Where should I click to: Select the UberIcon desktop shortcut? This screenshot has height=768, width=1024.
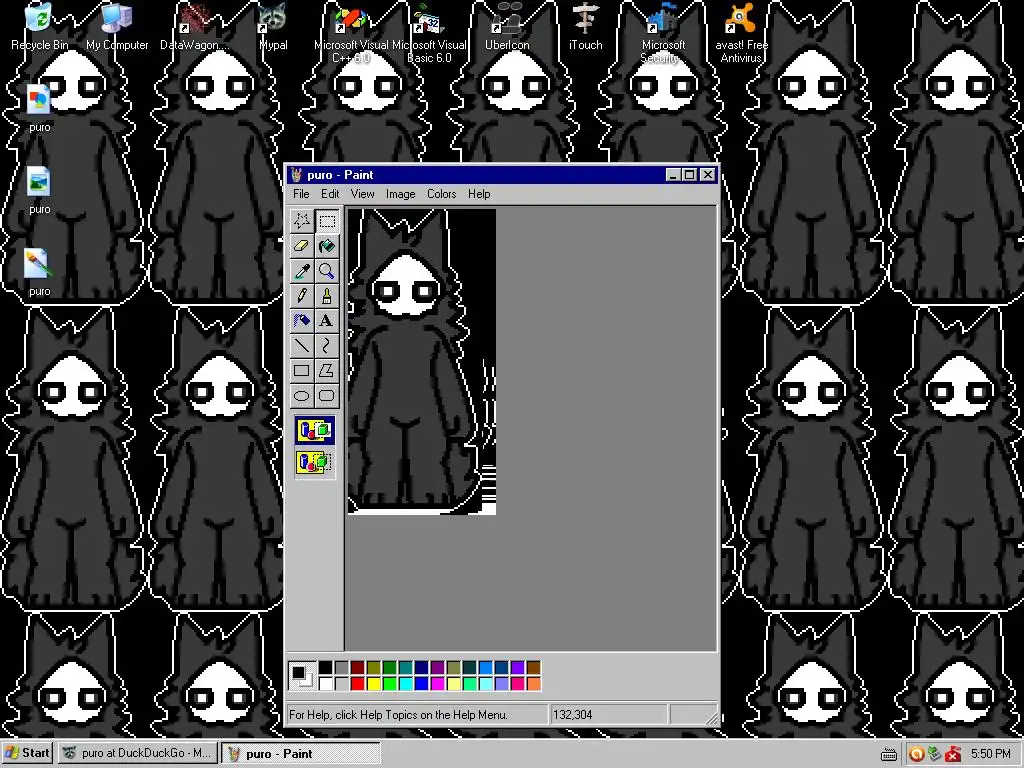click(507, 27)
